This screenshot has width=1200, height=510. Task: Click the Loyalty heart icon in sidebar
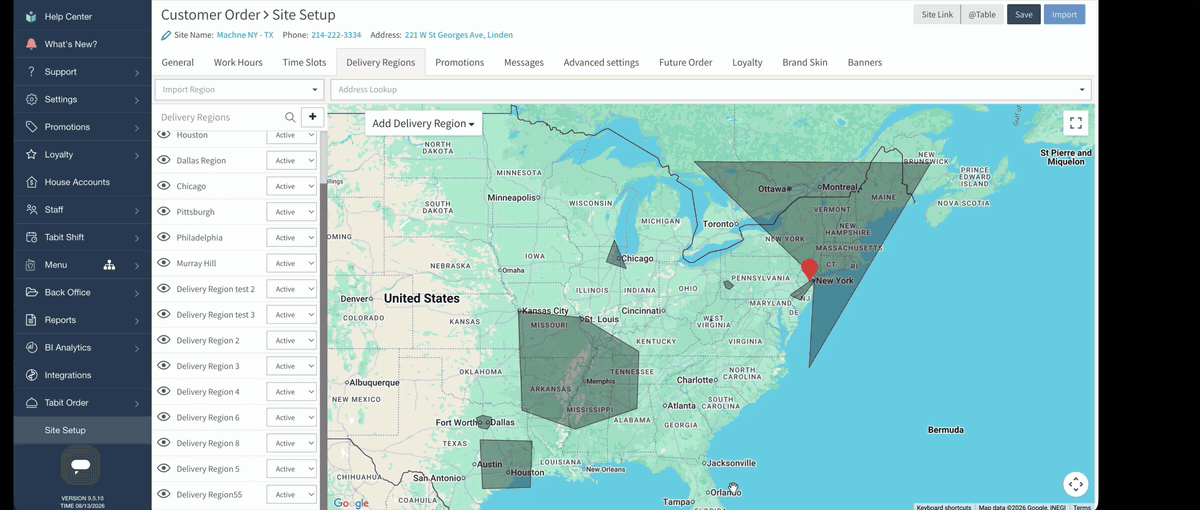tap(32, 155)
